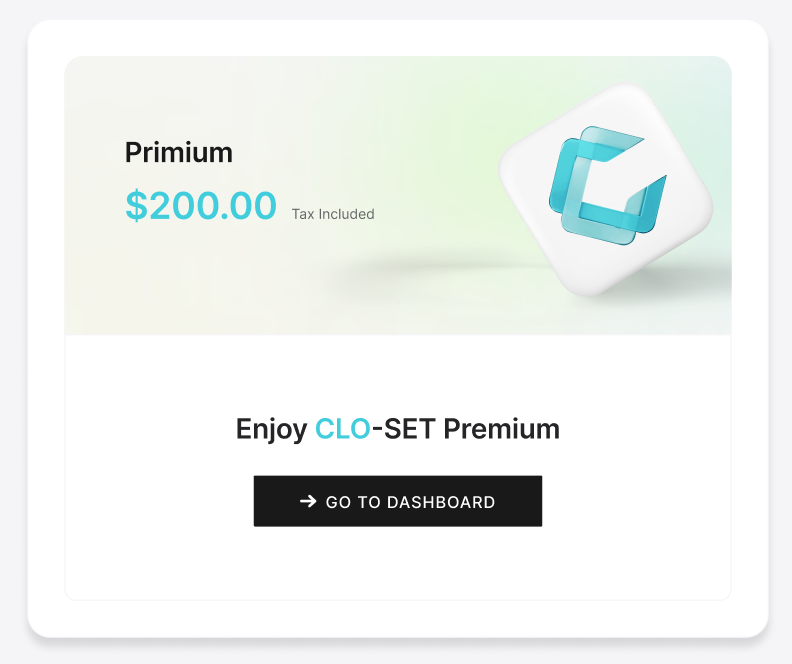Click the Enjoy CLO-SET Premium heading

pos(398,430)
